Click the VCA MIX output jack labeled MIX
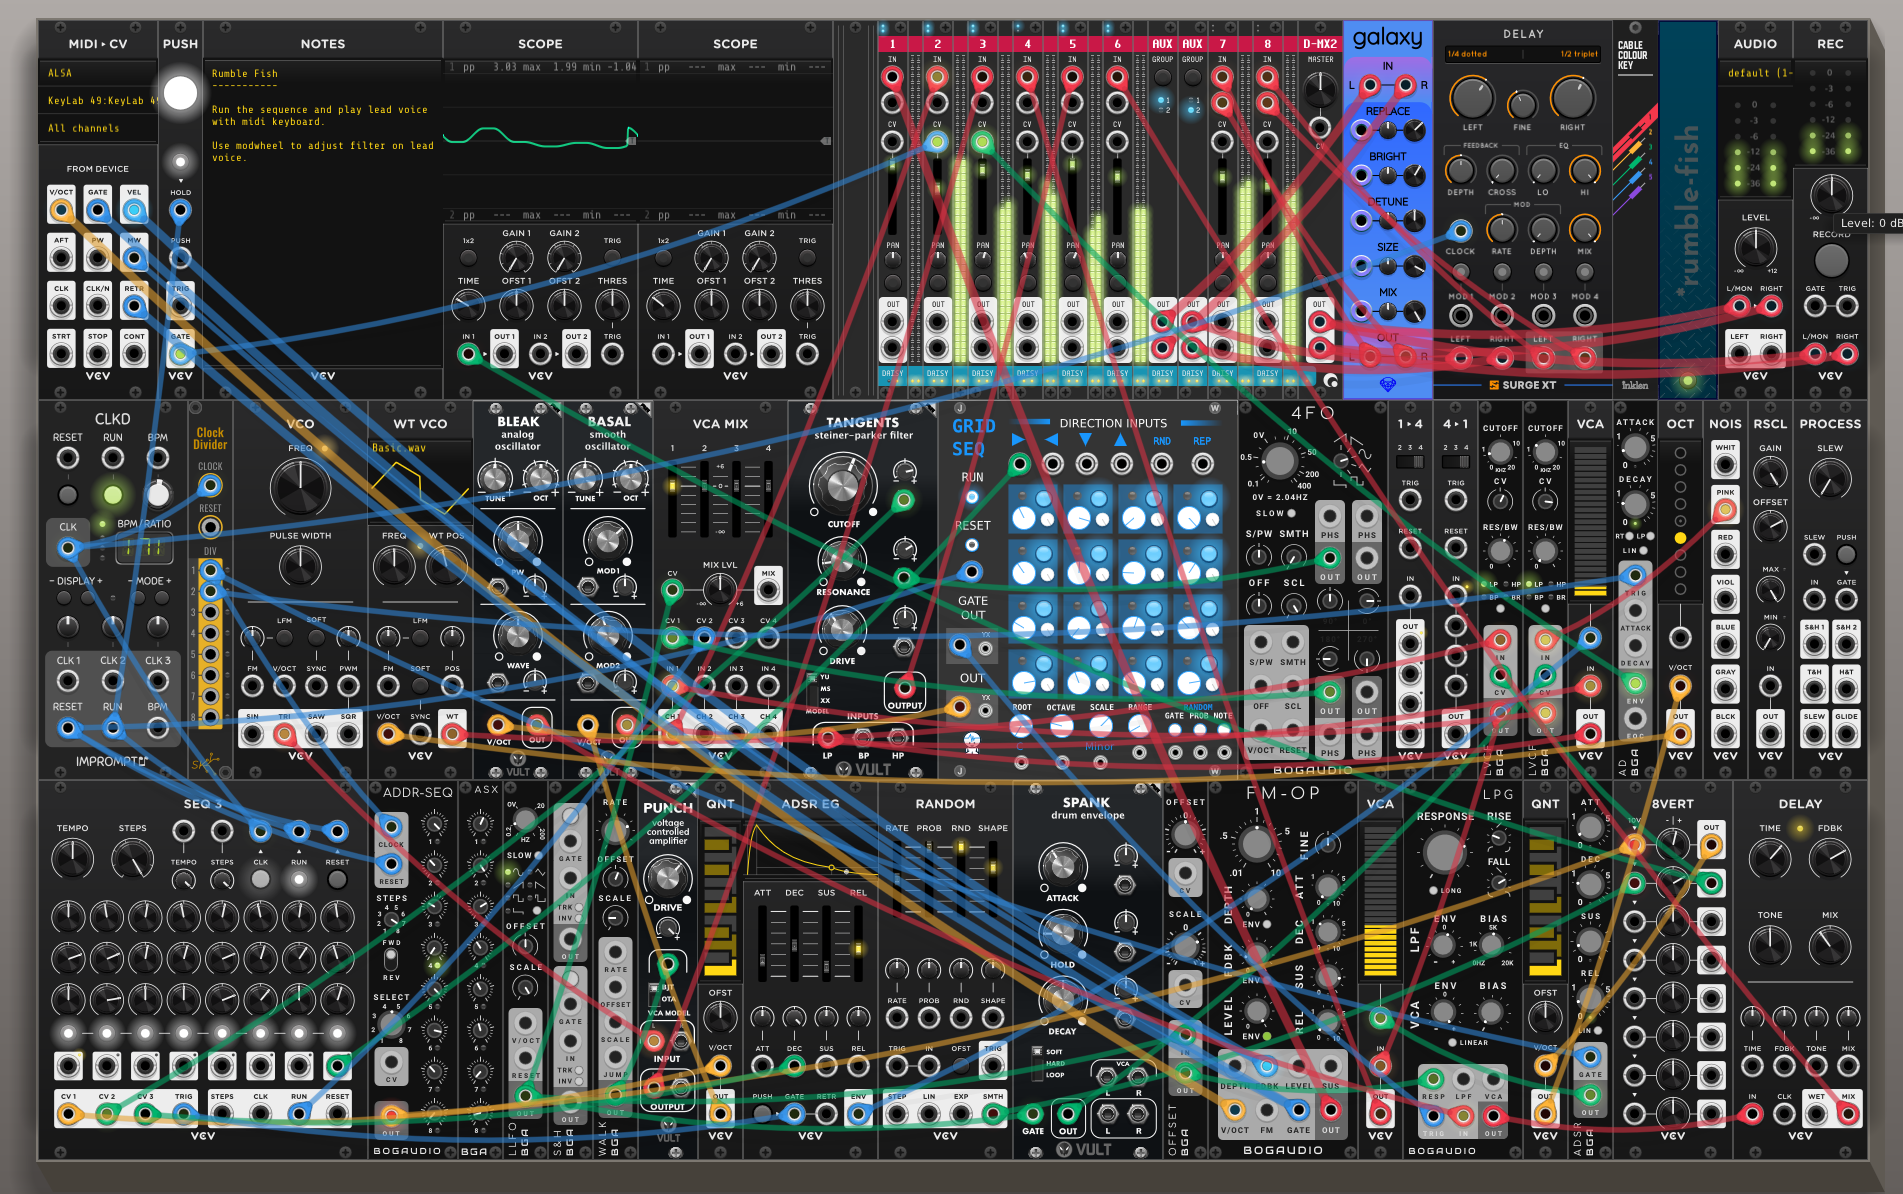This screenshot has width=1903, height=1194. 768,590
